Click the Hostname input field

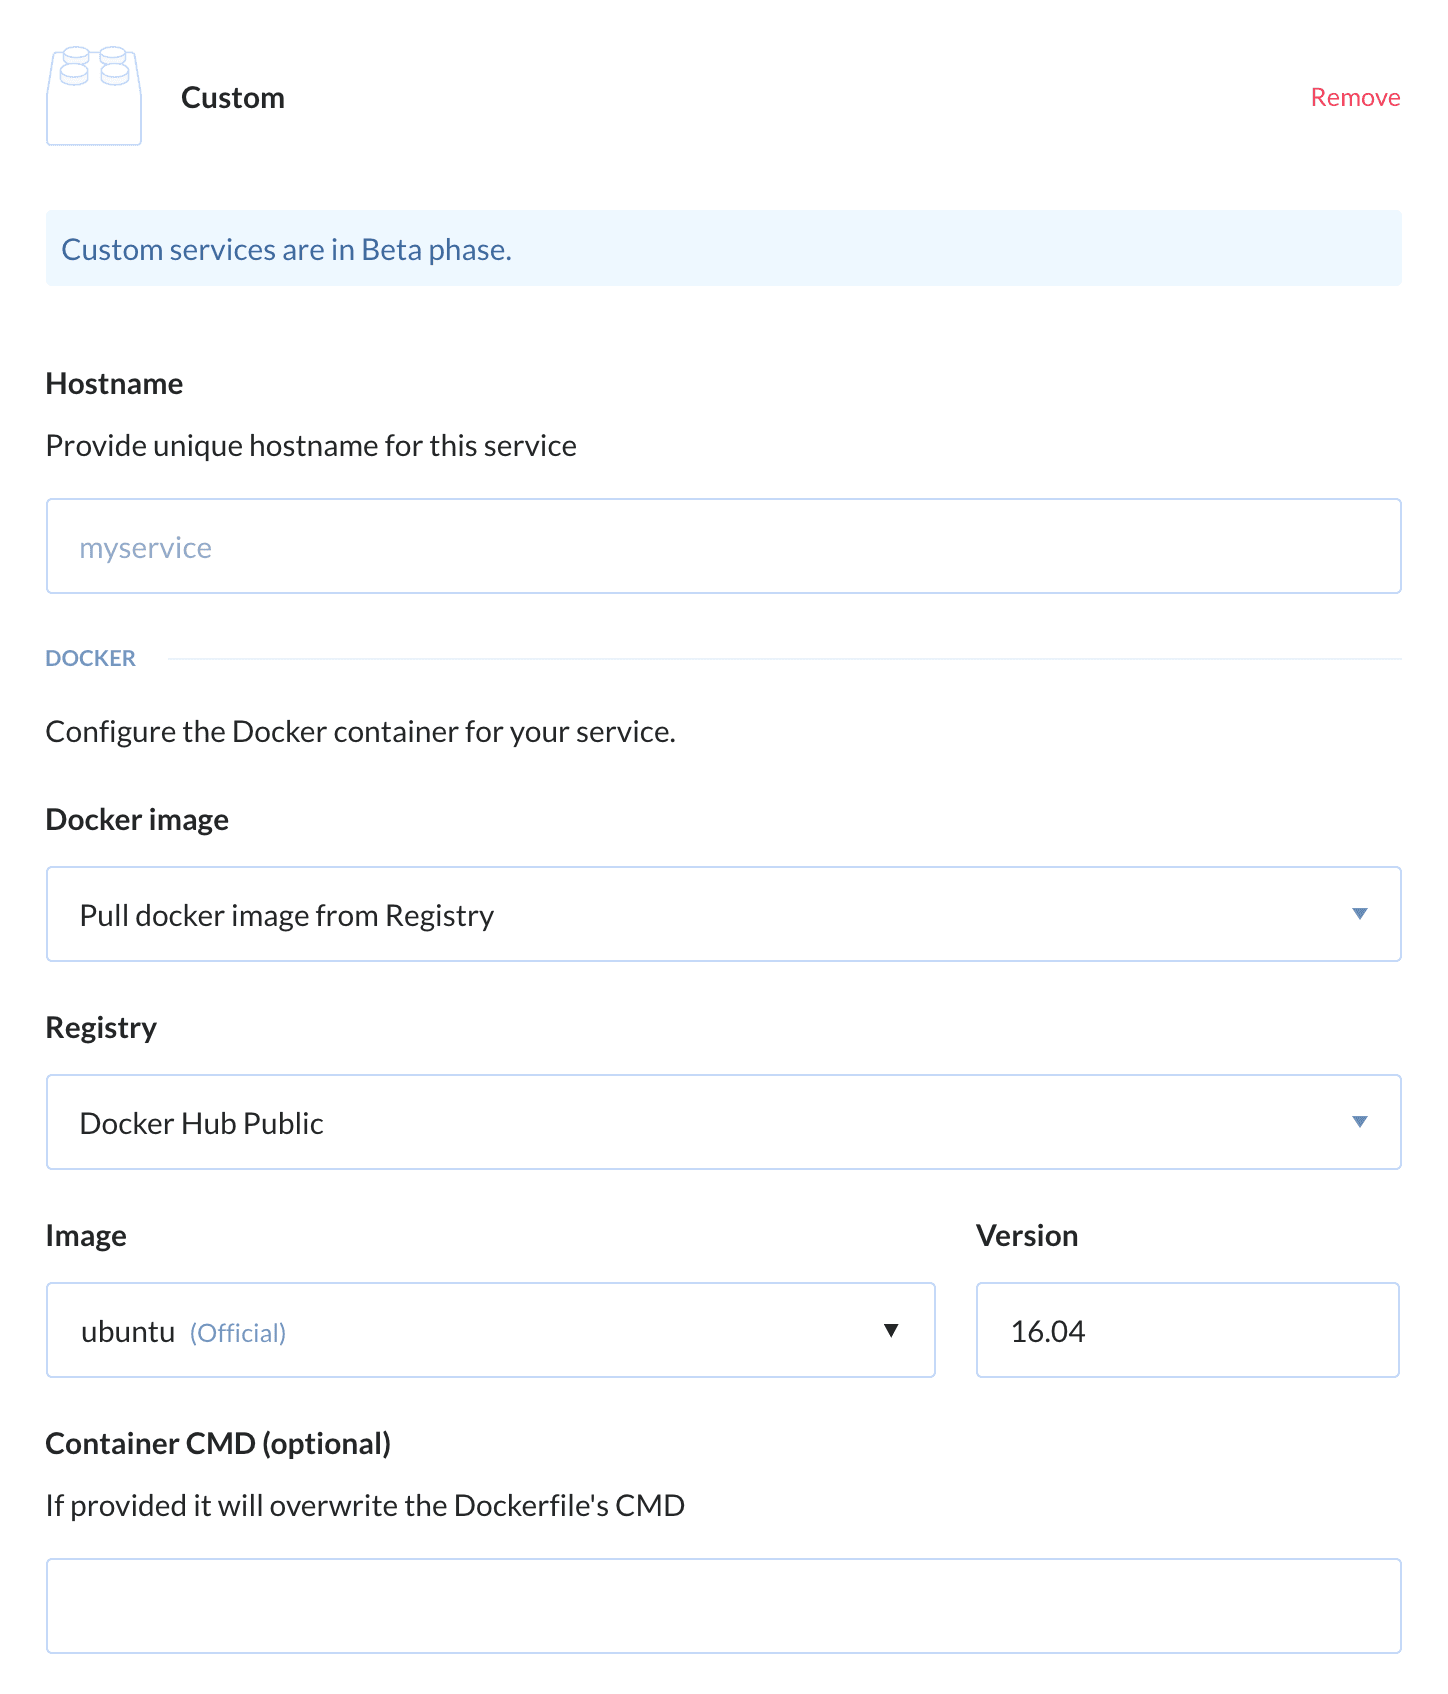(x=723, y=546)
